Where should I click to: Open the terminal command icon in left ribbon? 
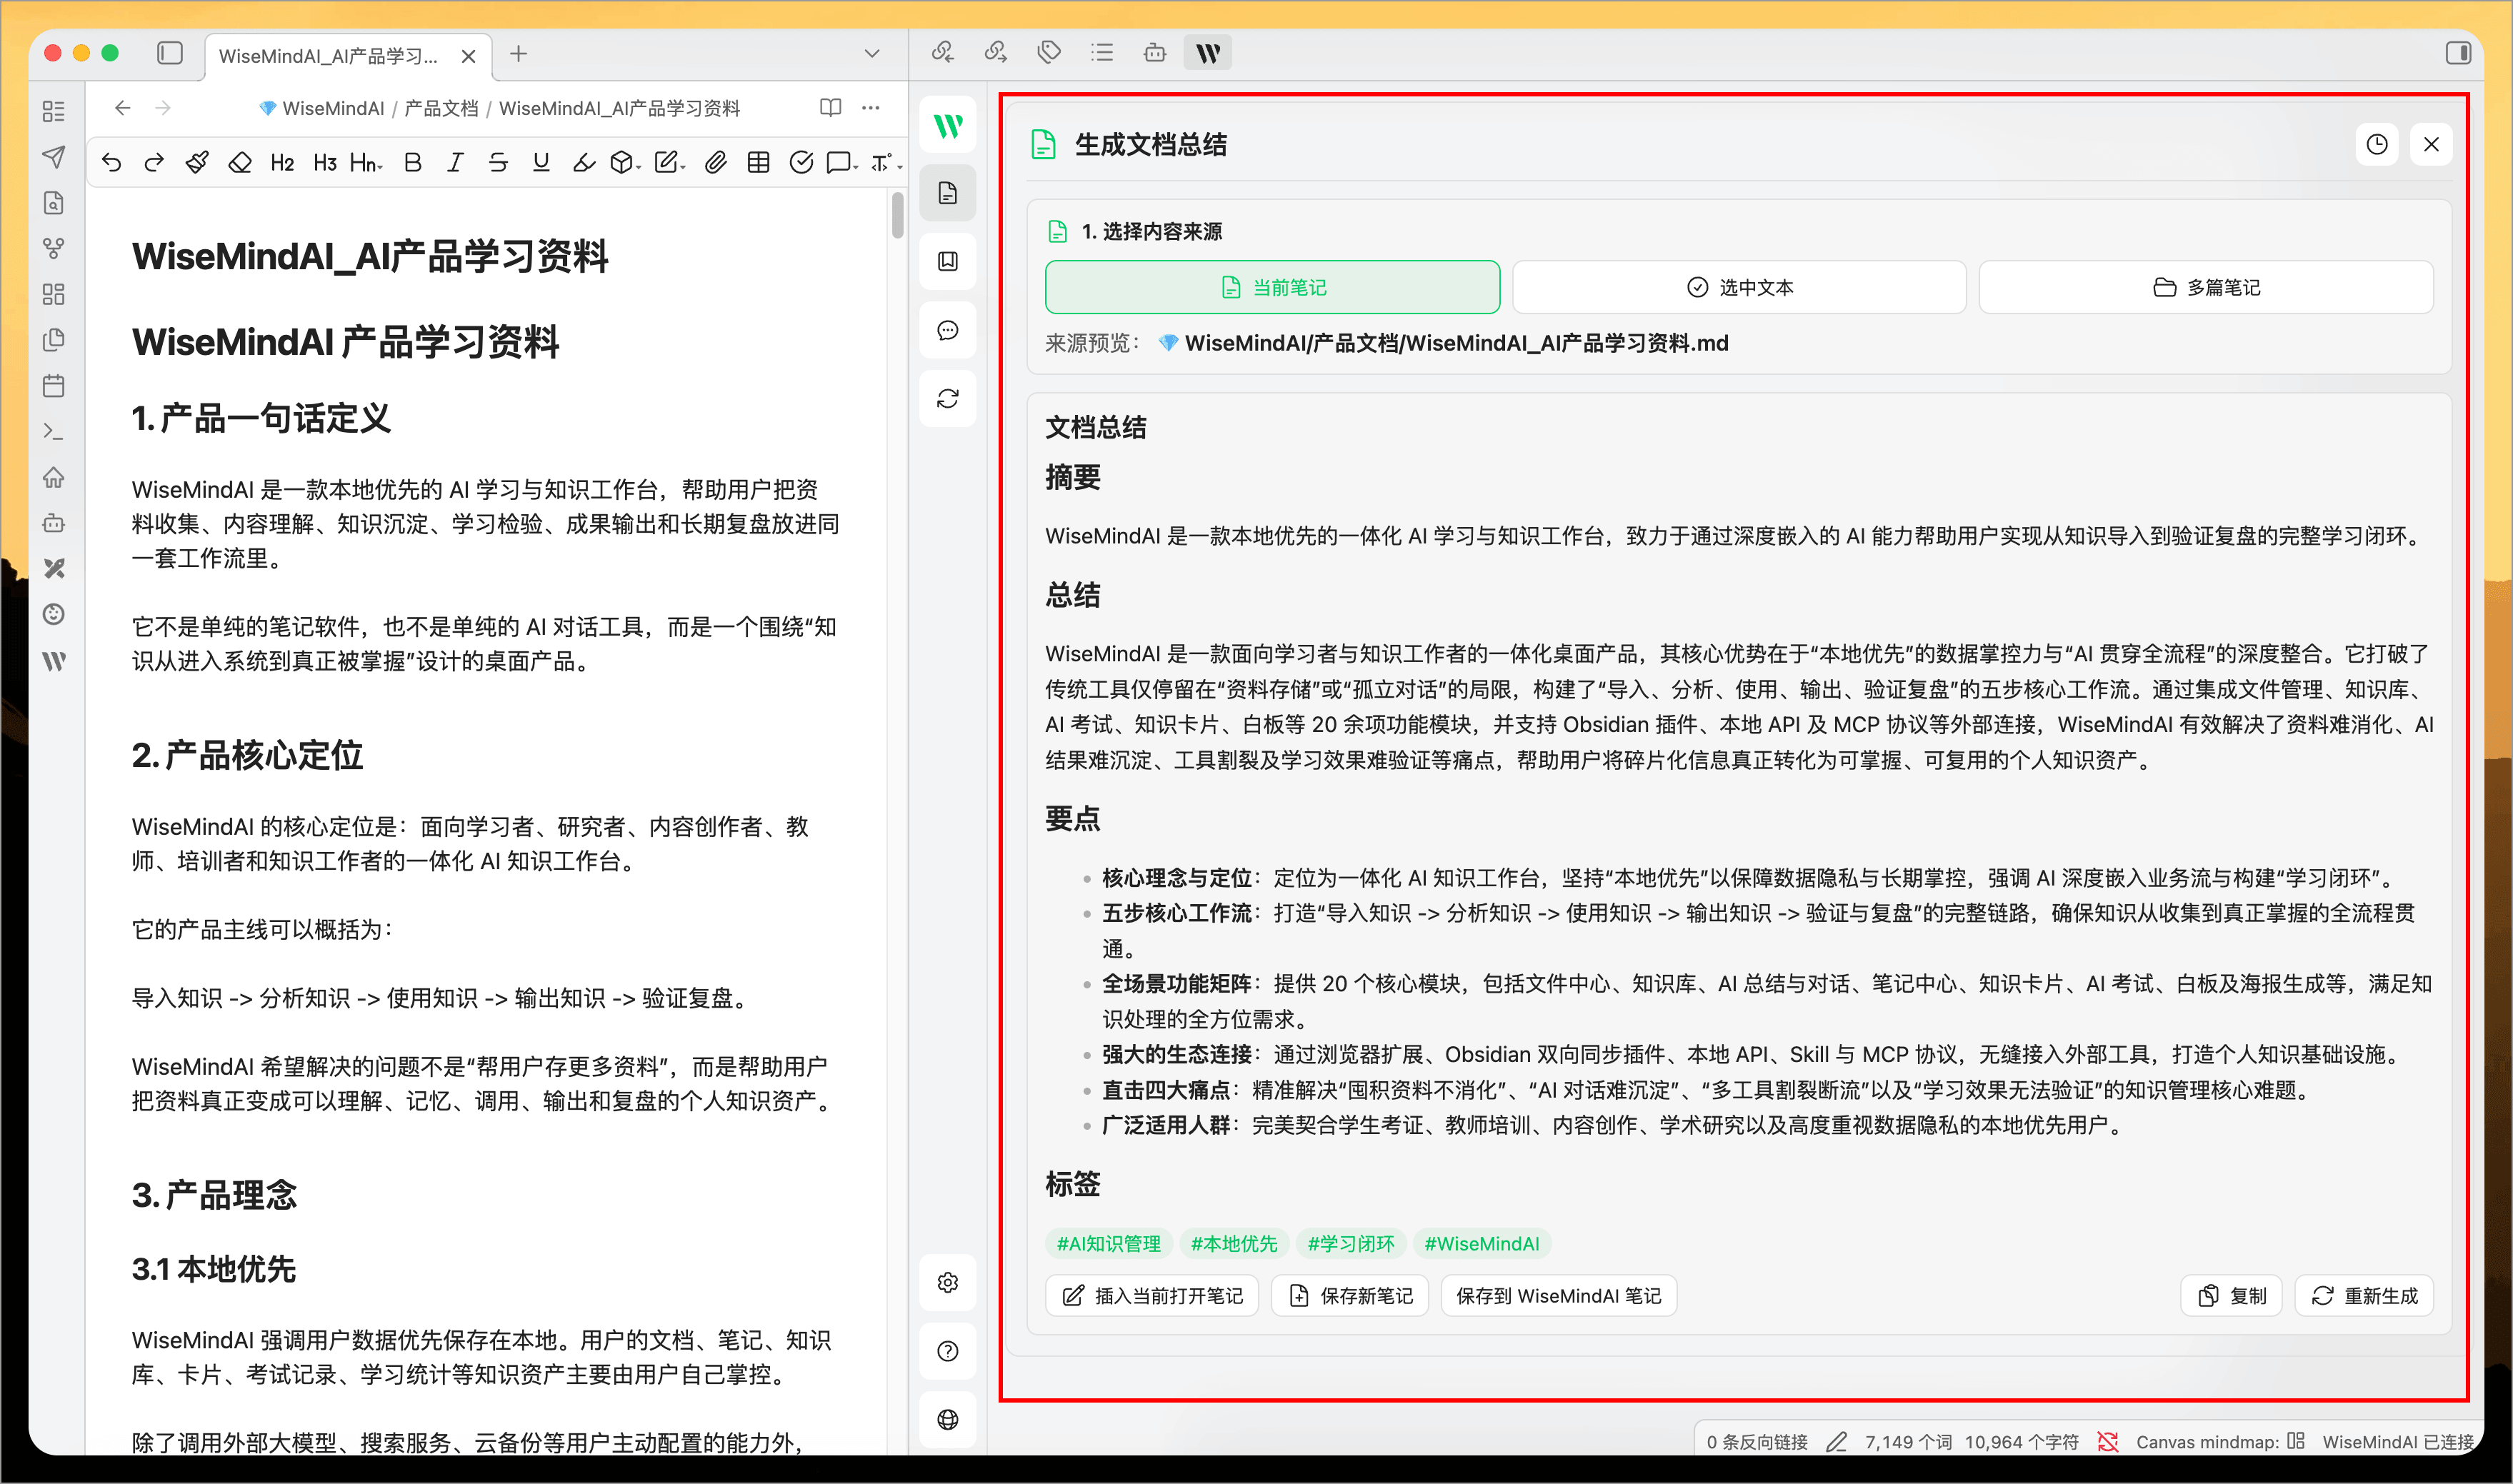(x=54, y=431)
